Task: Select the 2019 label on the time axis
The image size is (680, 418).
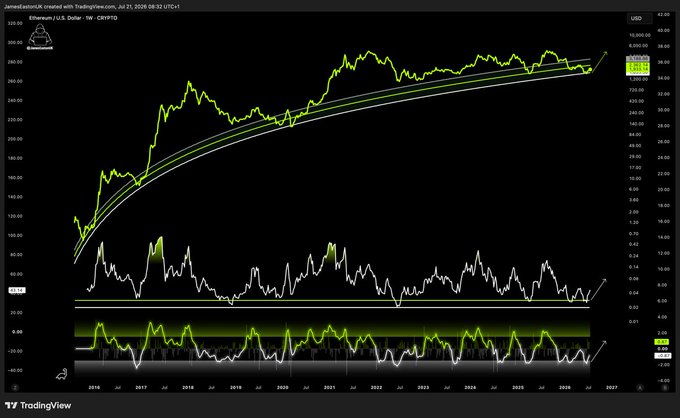Action: point(235,387)
